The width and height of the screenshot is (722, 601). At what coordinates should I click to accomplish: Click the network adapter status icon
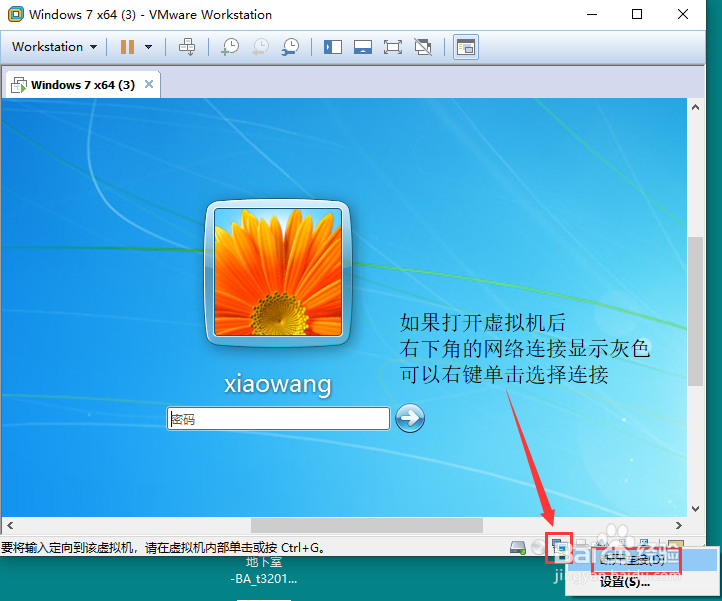pyautogui.click(x=559, y=547)
